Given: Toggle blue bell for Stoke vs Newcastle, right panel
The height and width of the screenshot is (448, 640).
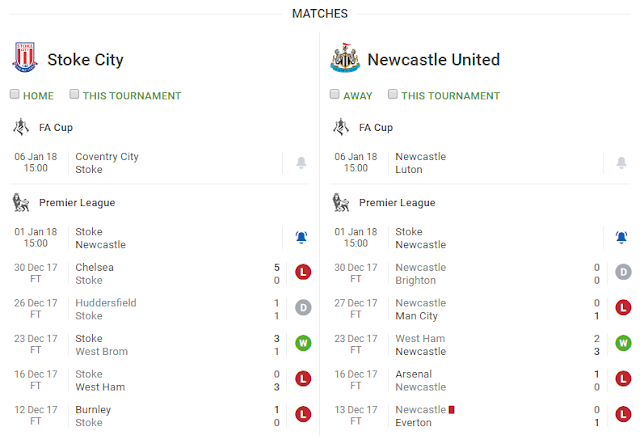Looking at the screenshot, I should pos(622,237).
